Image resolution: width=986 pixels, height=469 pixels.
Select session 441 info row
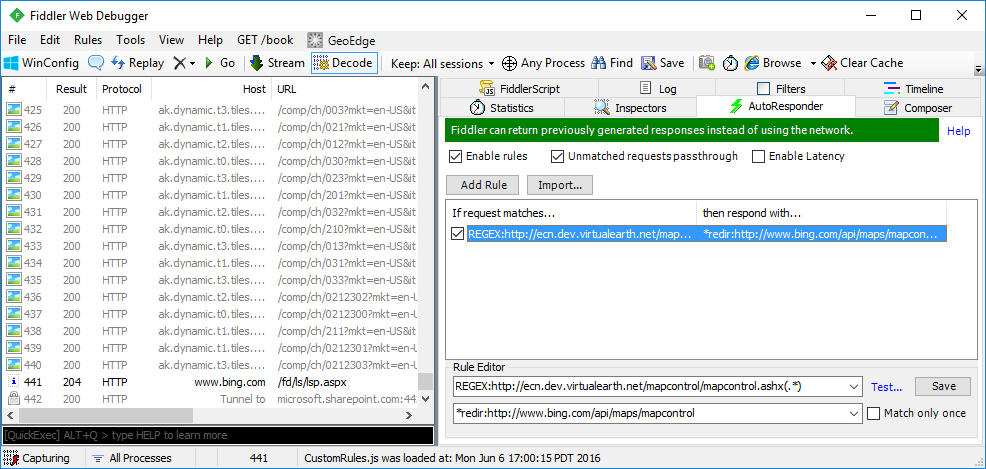point(211,382)
